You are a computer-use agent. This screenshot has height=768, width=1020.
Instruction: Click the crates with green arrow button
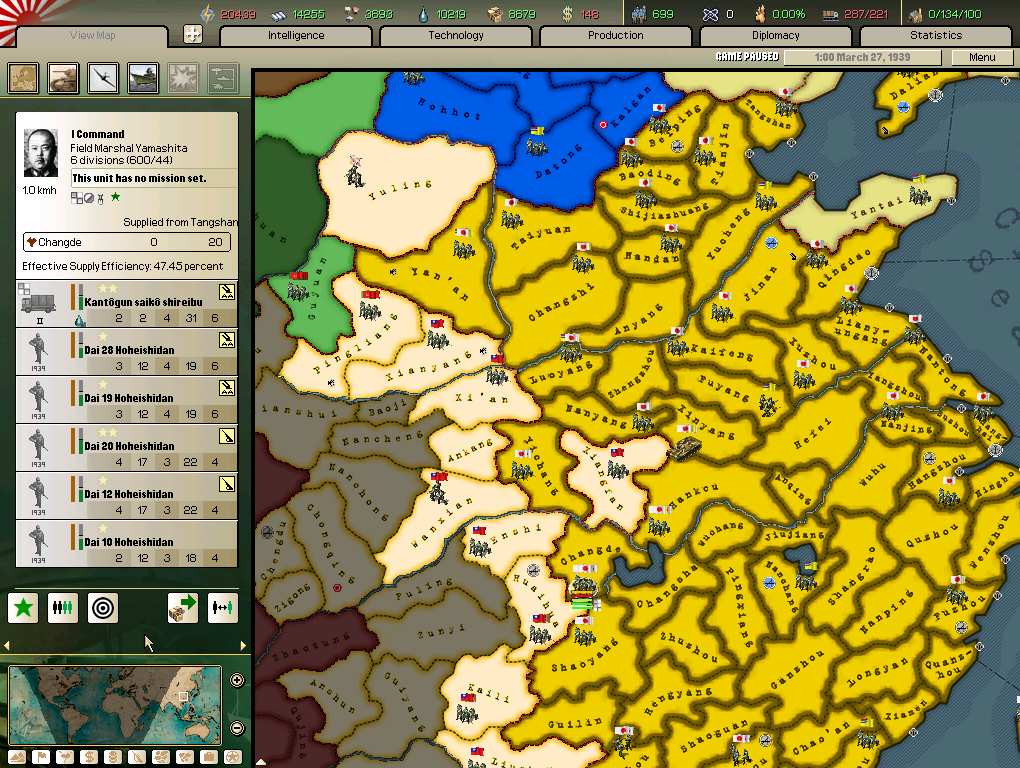coord(183,608)
